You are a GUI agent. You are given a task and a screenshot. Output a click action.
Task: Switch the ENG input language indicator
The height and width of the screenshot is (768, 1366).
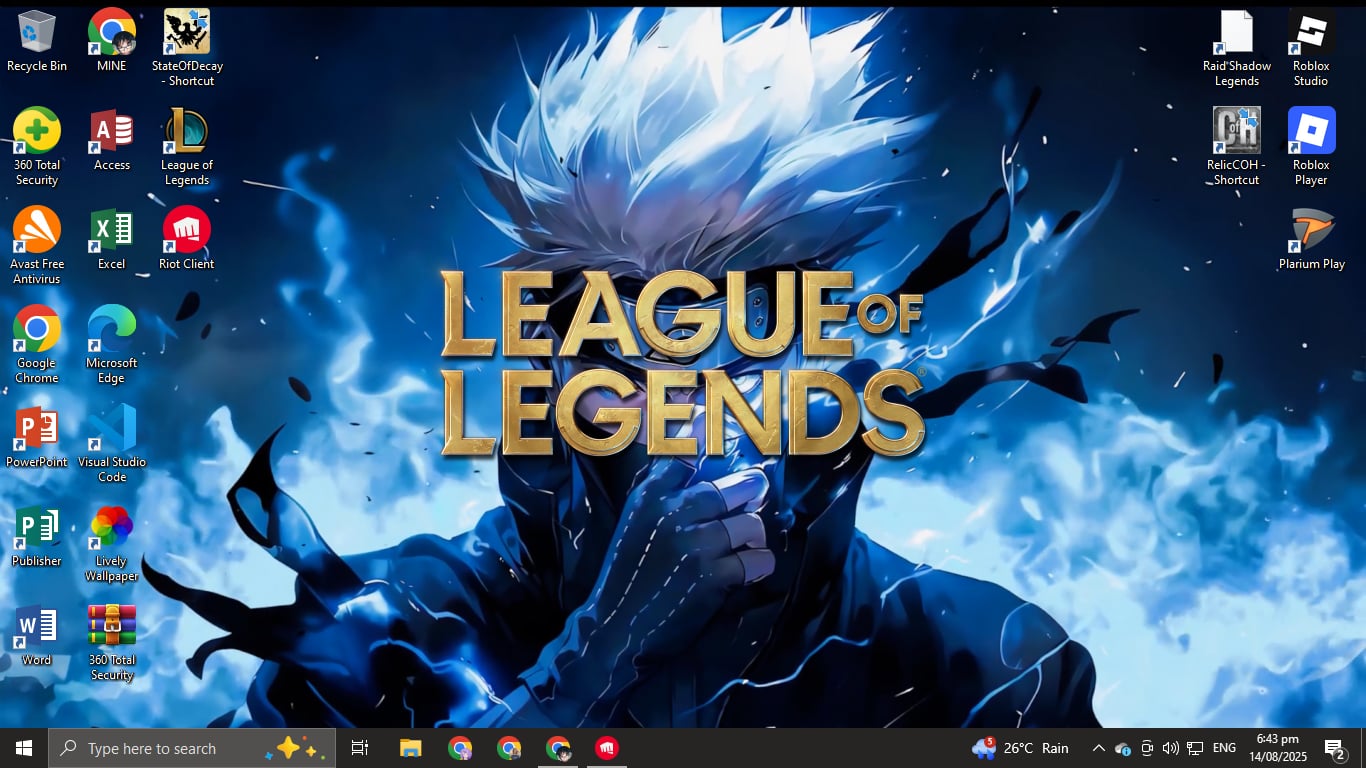point(1224,748)
